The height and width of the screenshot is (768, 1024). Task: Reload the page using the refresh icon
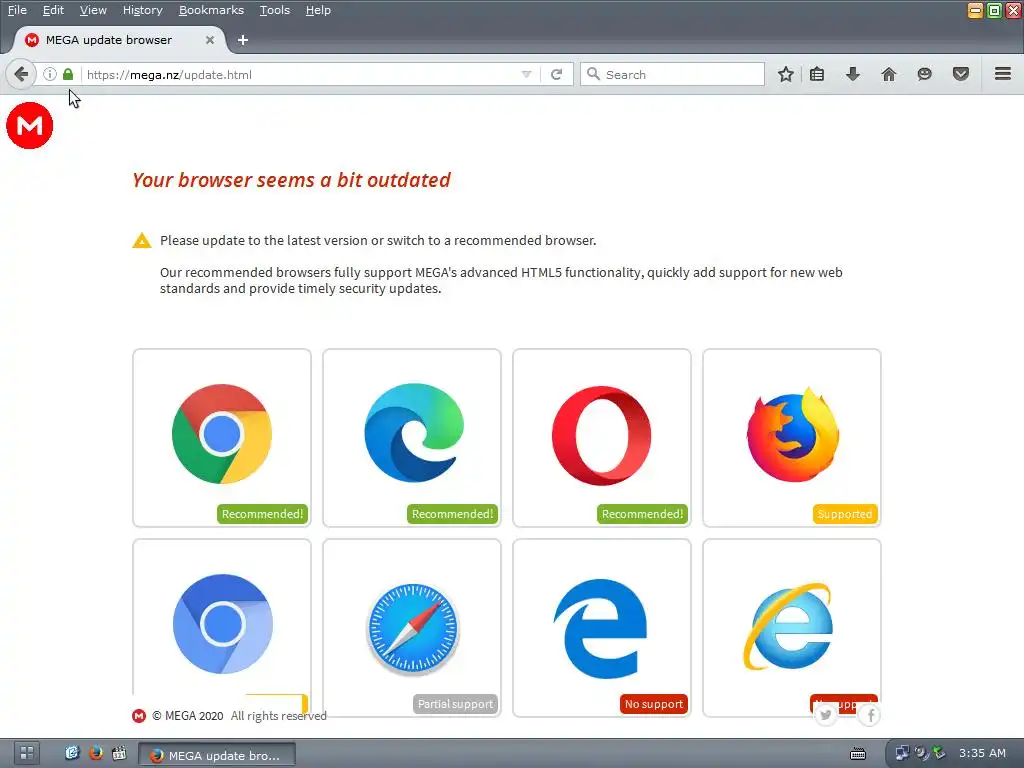click(556, 74)
